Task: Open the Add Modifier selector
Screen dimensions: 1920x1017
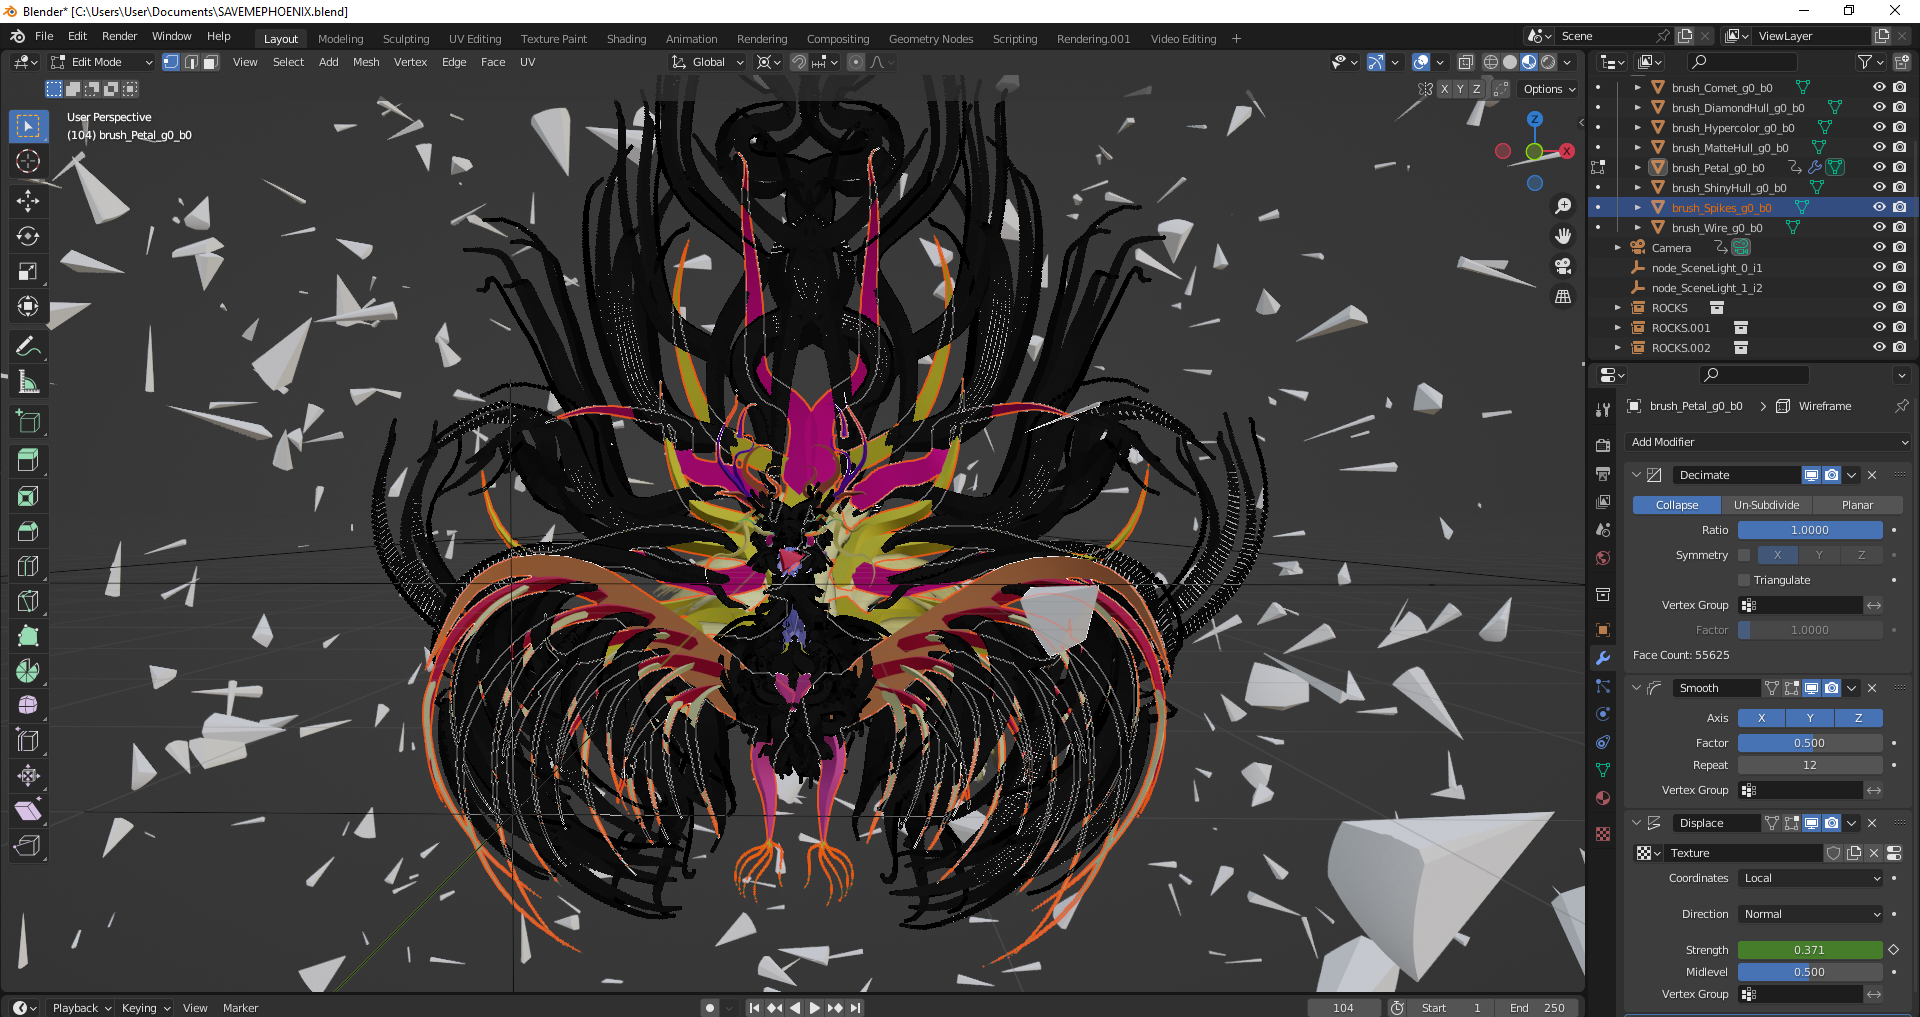Action: click(1768, 441)
